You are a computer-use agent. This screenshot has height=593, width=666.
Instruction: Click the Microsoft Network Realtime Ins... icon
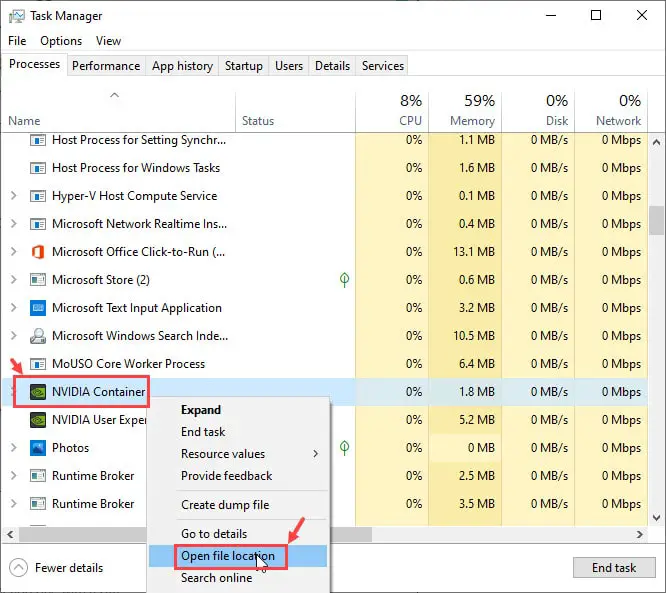38,224
